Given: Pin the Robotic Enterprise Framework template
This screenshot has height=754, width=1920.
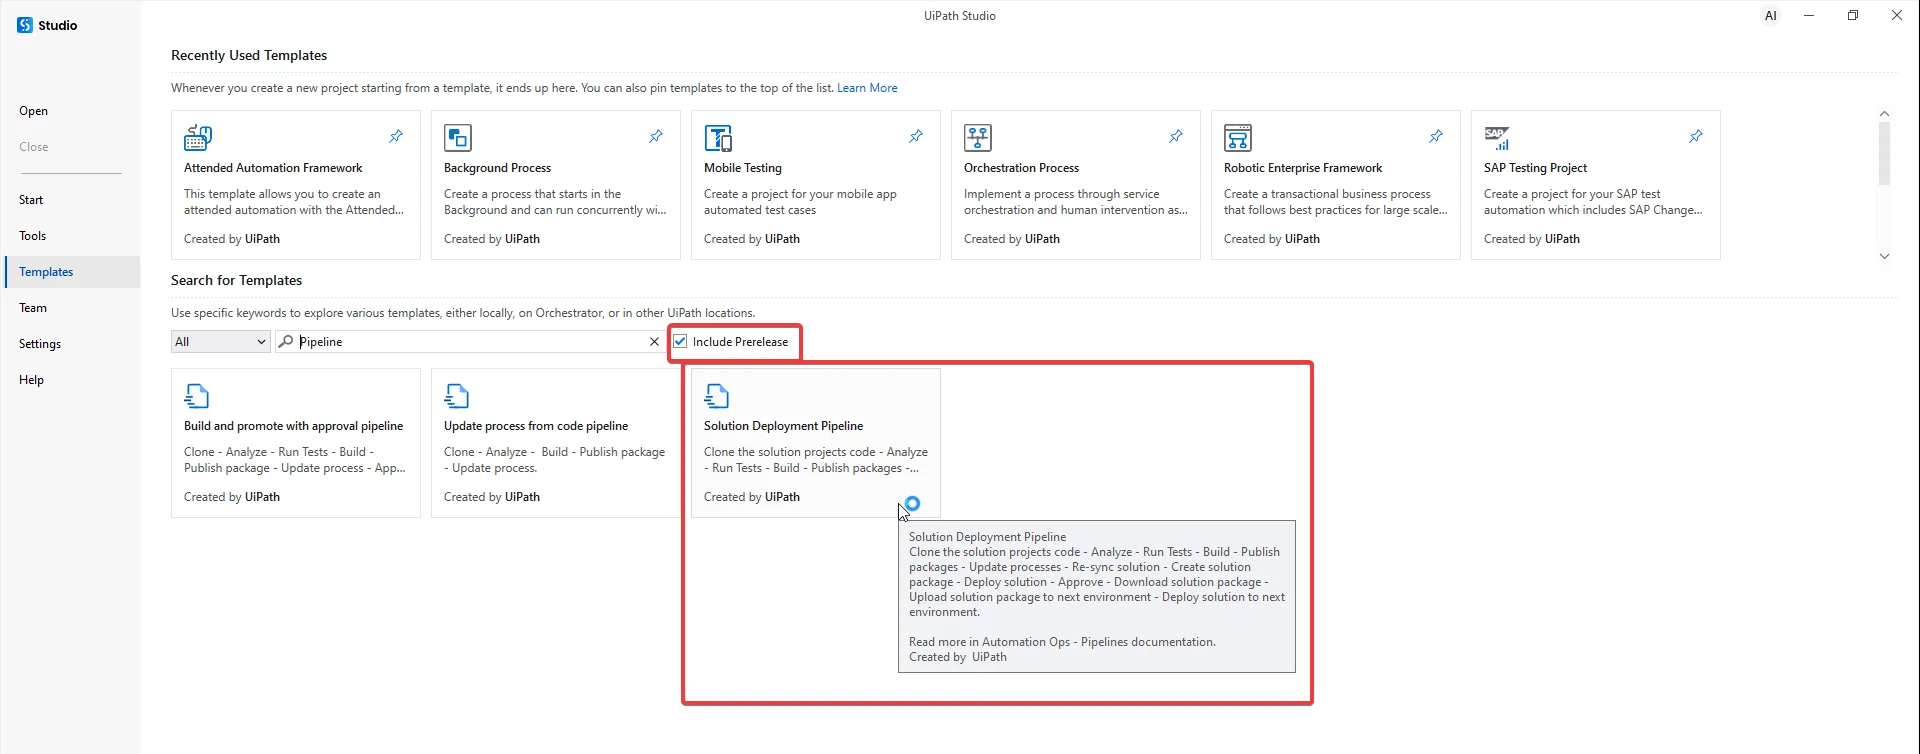Looking at the screenshot, I should [1436, 136].
